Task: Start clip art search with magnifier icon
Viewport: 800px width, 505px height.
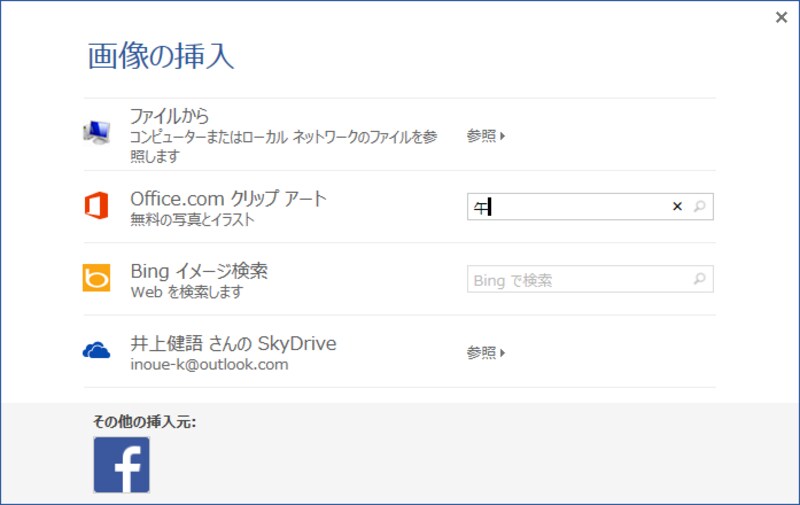Action: (699, 206)
